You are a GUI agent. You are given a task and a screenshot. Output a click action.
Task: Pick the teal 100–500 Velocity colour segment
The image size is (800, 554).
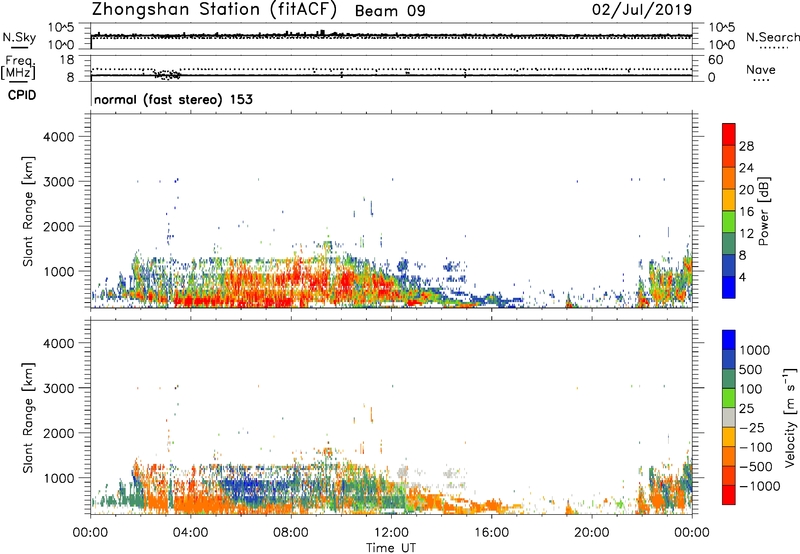point(729,379)
